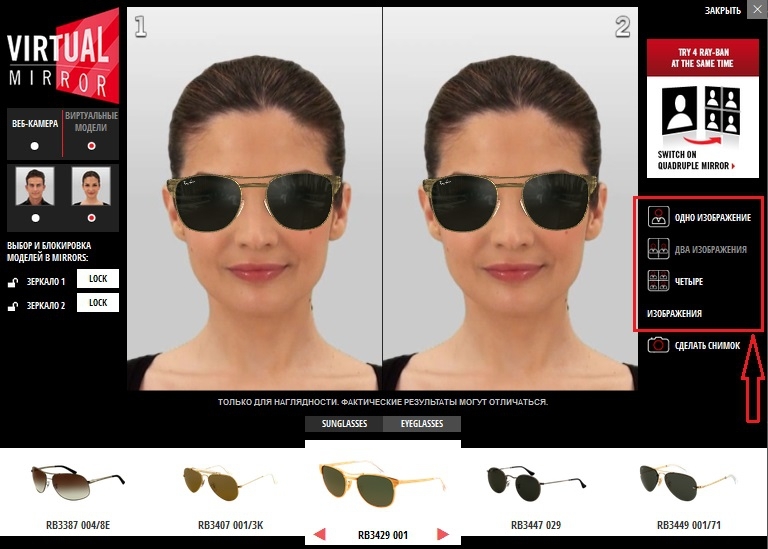Click the two images view icon
The image size is (768, 549).
658,249
